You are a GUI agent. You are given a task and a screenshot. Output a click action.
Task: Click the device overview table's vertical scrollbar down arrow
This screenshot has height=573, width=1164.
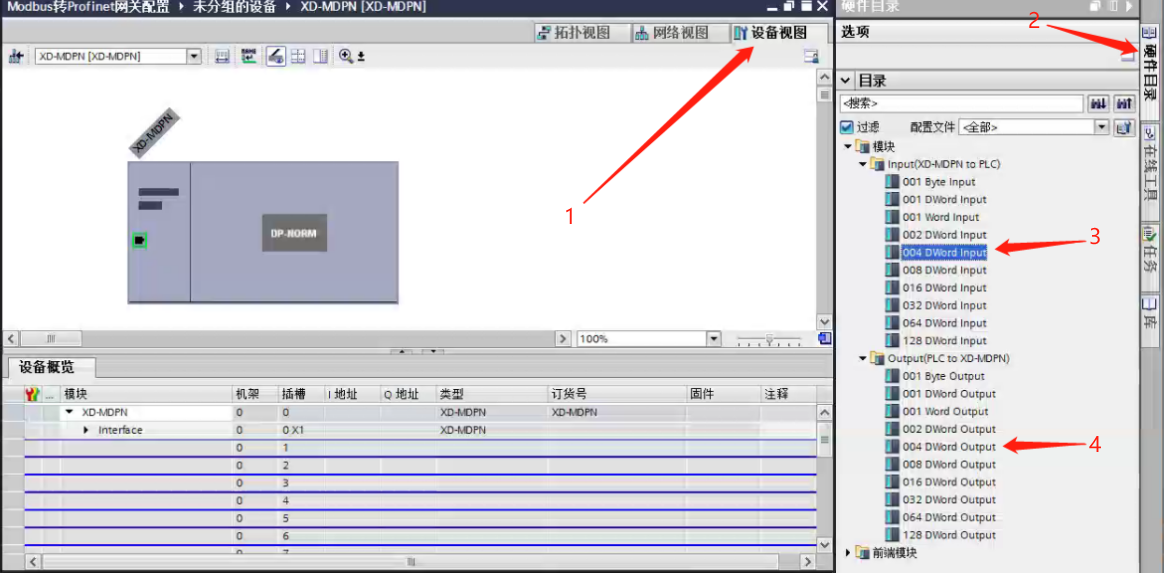(824, 544)
